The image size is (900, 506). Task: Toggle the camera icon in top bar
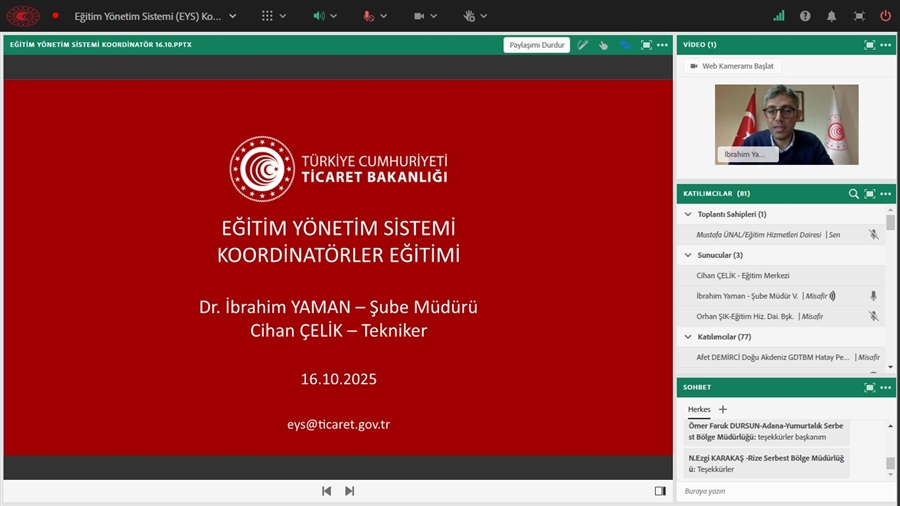[420, 16]
